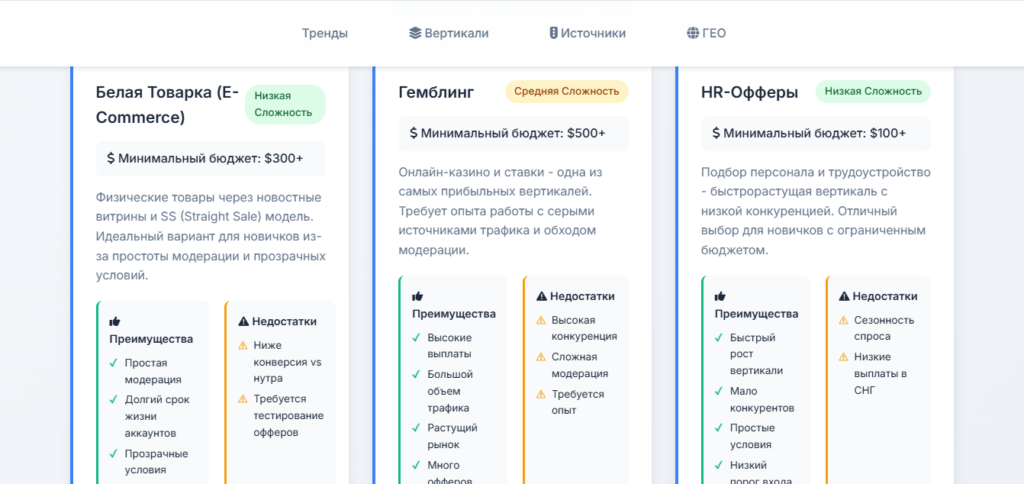The height and width of the screenshot is (484, 1024).
Task: Click the HR-Офферы Низкая Сложность green badge
Action: (x=873, y=92)
